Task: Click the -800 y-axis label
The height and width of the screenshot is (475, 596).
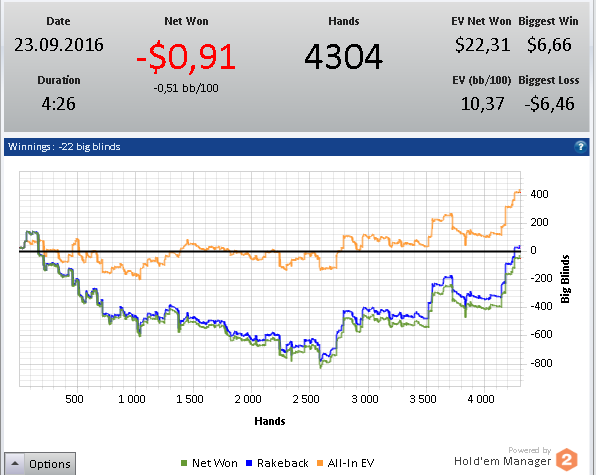Action: tap(541, 363)
